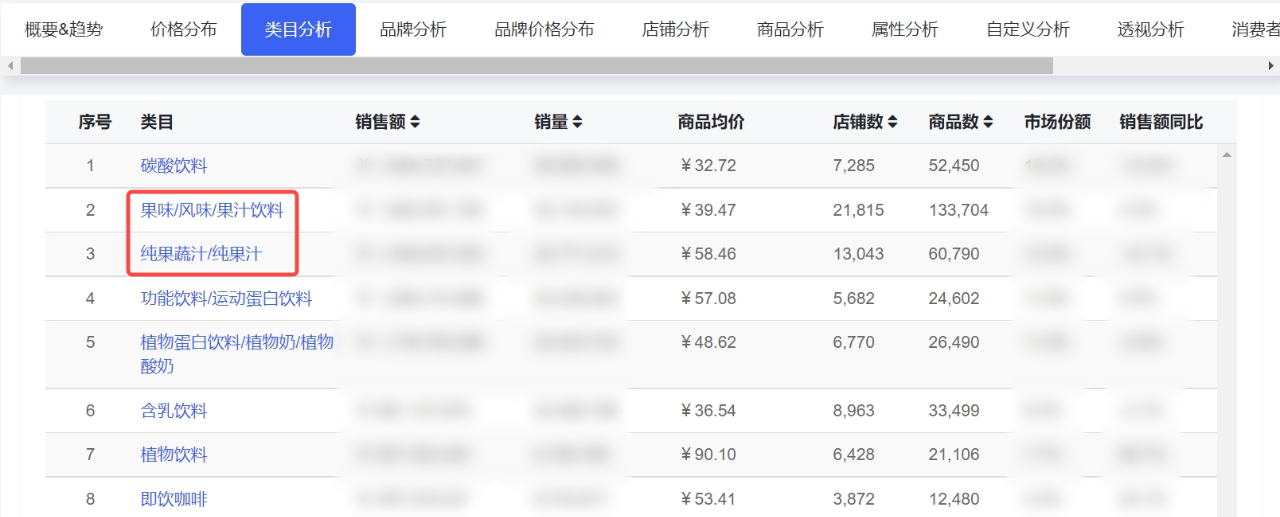Viewport: 1280px width, 517px height.
Task: Click the 13,043 store count cell
Action: [859, 254]
